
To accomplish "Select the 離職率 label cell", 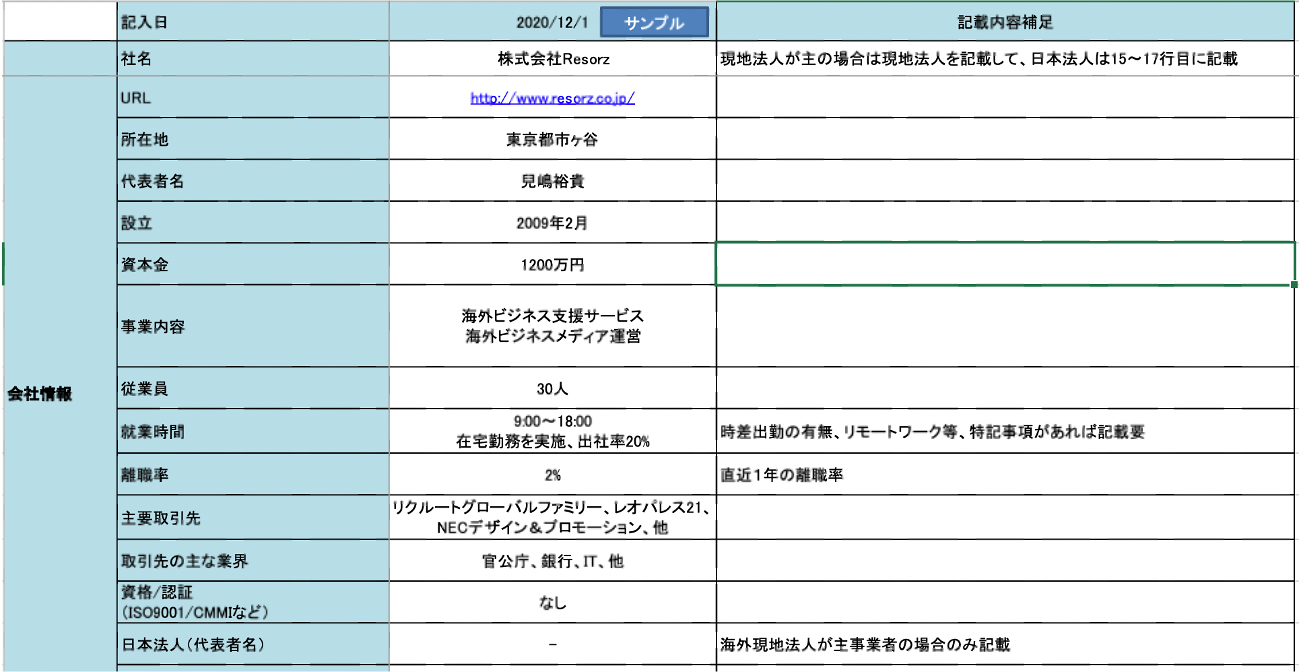I will click(252, 474).
